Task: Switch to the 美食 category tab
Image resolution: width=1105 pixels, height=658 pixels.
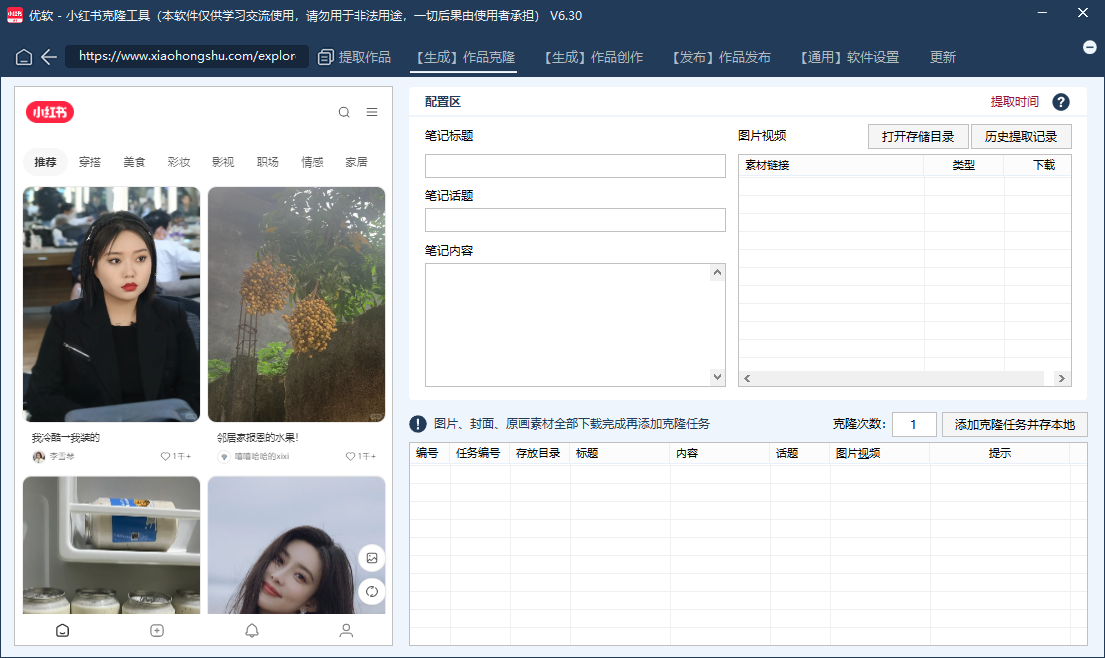Action: (x=135, y=160)
